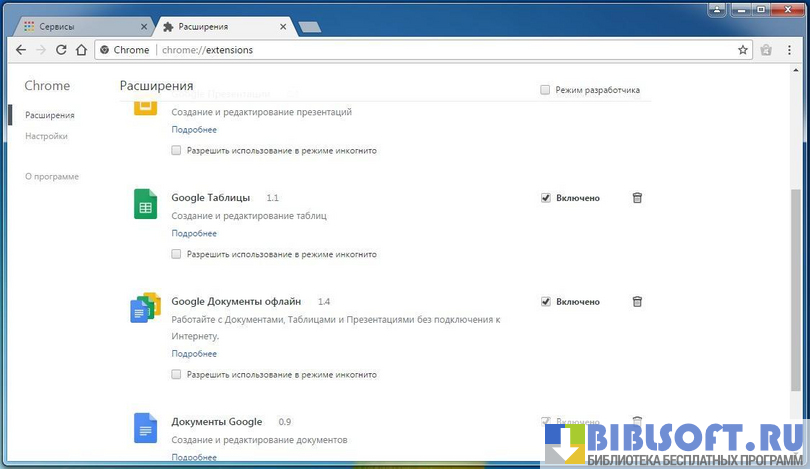
Task: Click the version number 1.1
Action: point(272,198)
